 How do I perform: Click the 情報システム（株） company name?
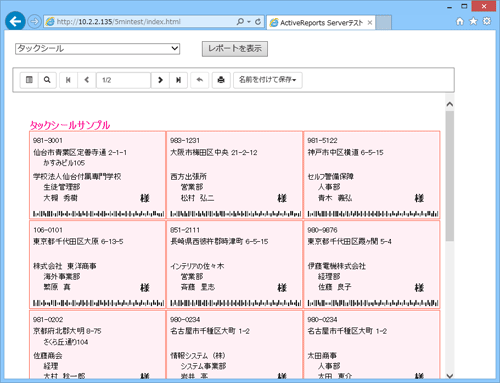pos(198,356)
